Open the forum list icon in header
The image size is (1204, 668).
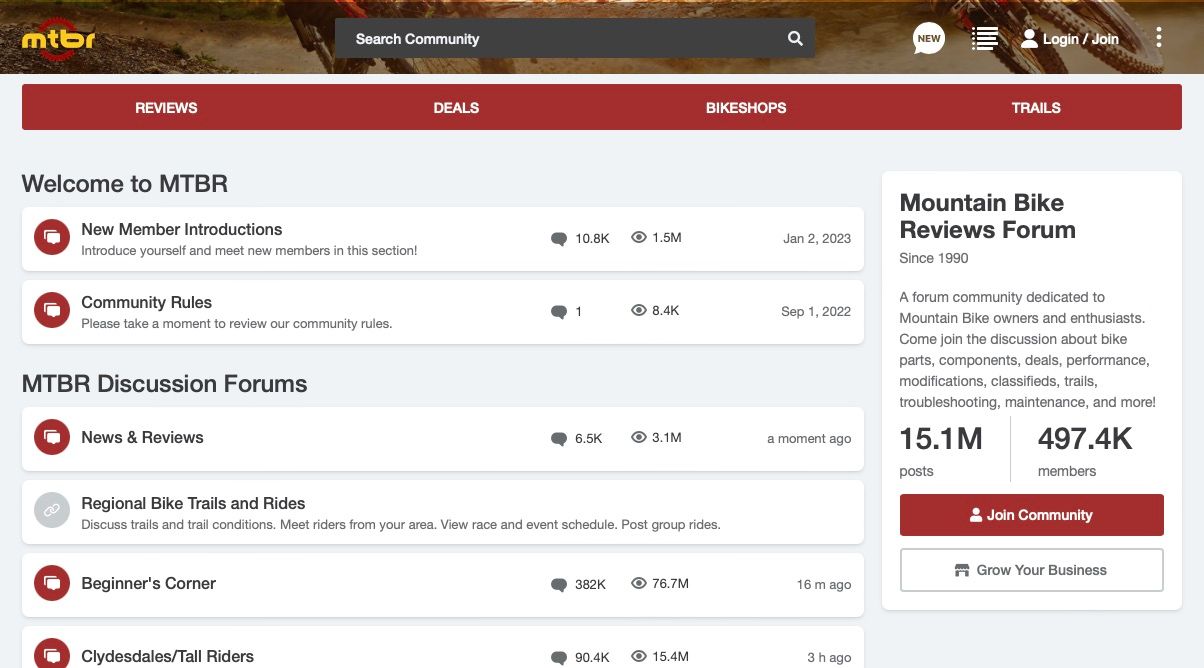coord(985,39)
